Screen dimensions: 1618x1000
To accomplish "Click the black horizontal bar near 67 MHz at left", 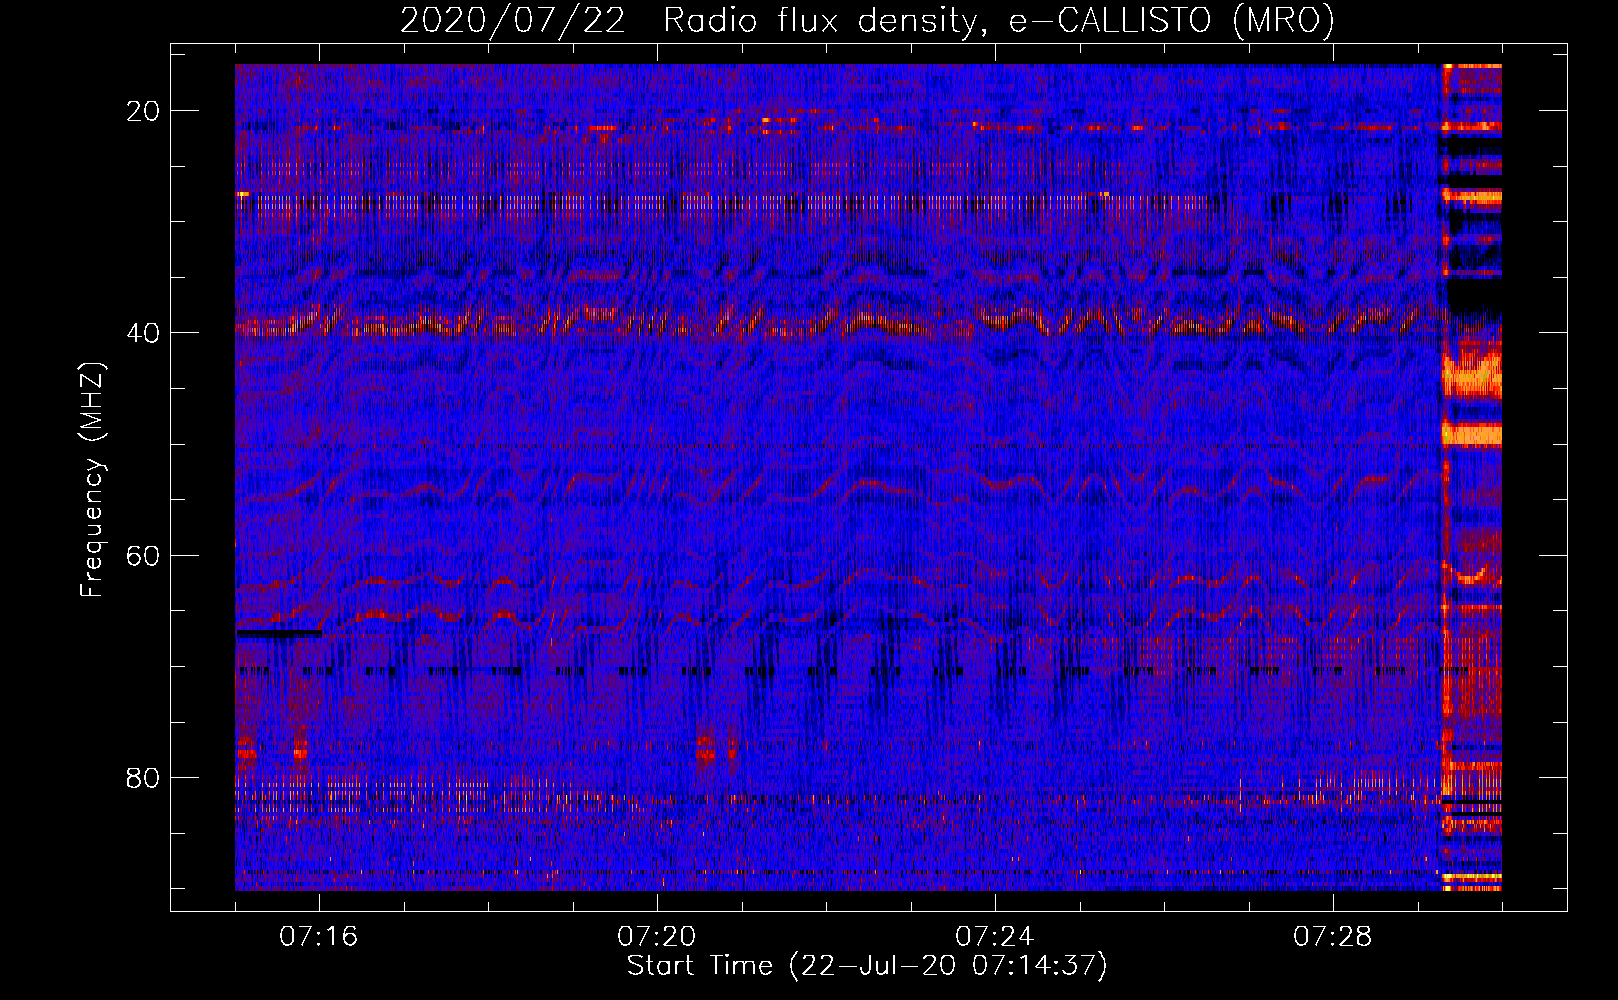I will click(x=279, y=633).
